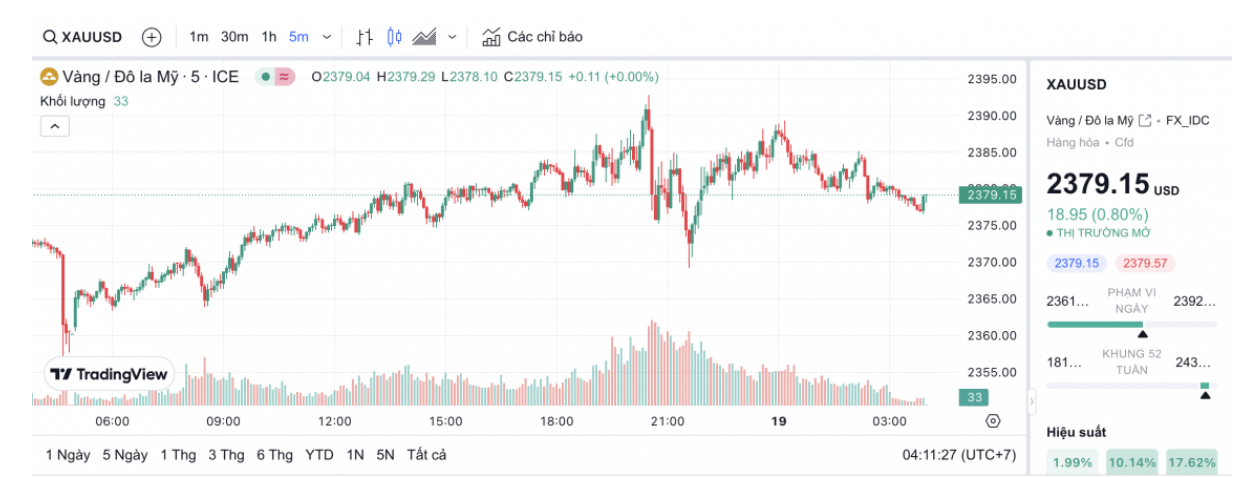Screen dimensions: 1238x477
Task: Toggle the market open status indicator
Action: 265,76
